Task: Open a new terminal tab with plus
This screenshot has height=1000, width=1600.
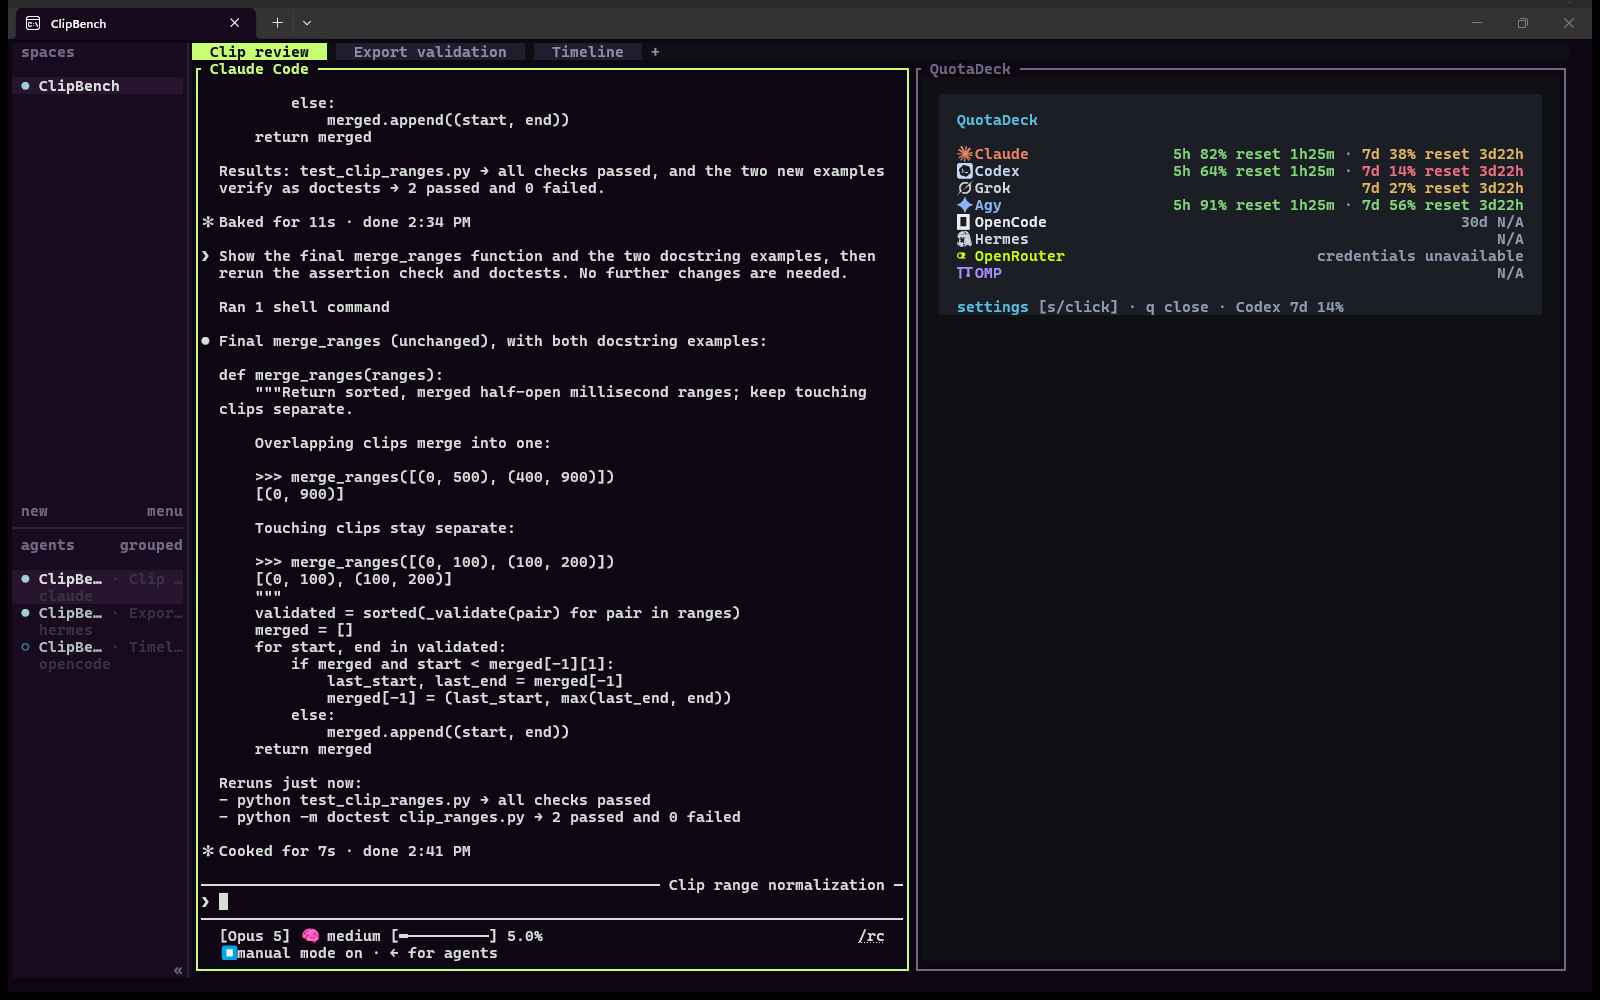Action: [x=277, y=23]
